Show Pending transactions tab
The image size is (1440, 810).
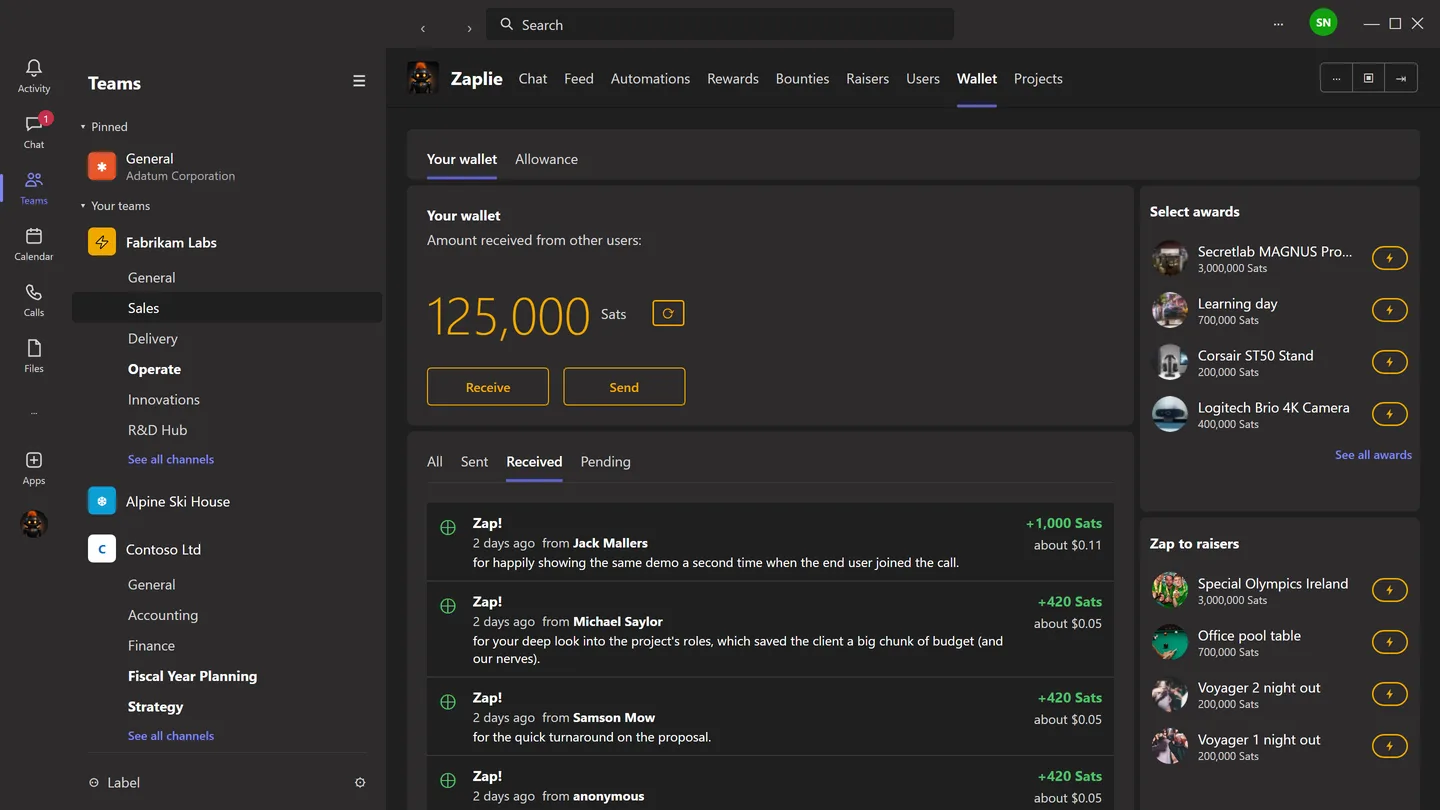pyautogui.click(x=605, y=461)
